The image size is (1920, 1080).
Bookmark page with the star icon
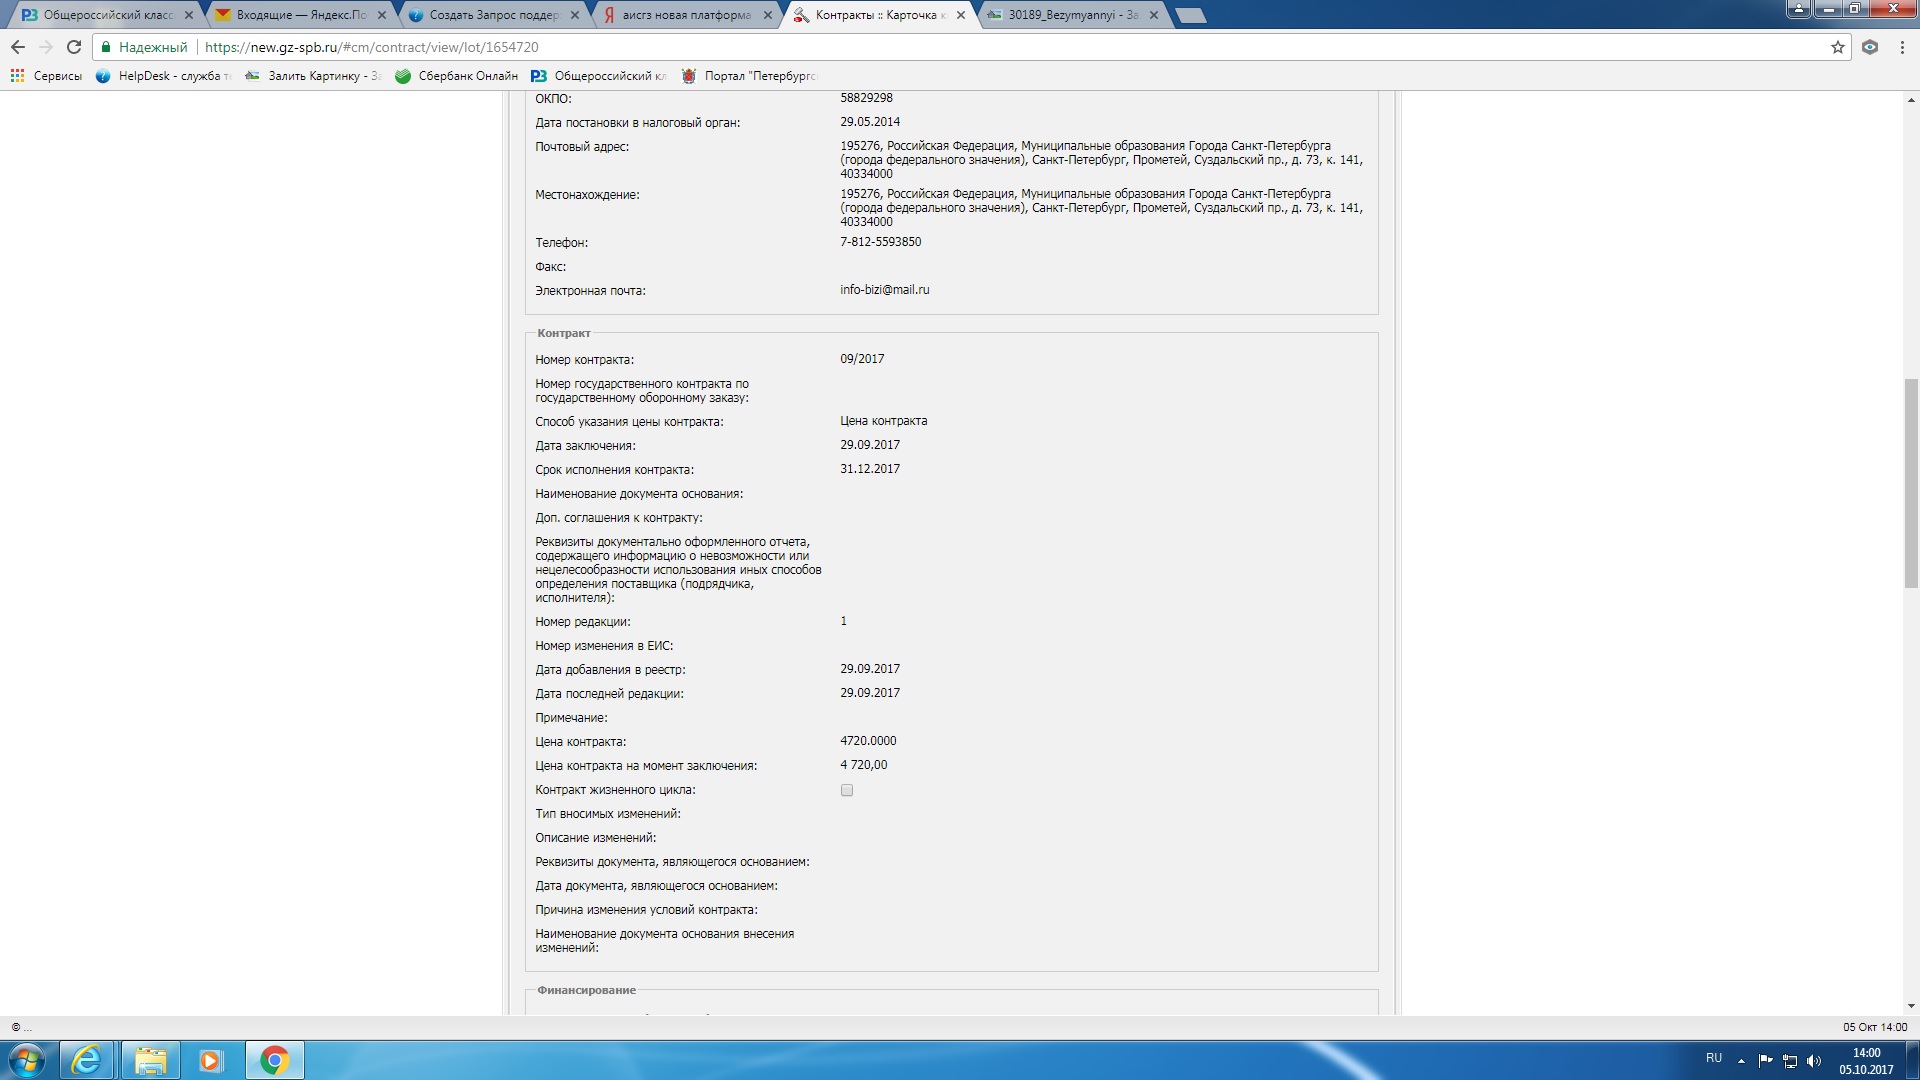pos(1837,47)
